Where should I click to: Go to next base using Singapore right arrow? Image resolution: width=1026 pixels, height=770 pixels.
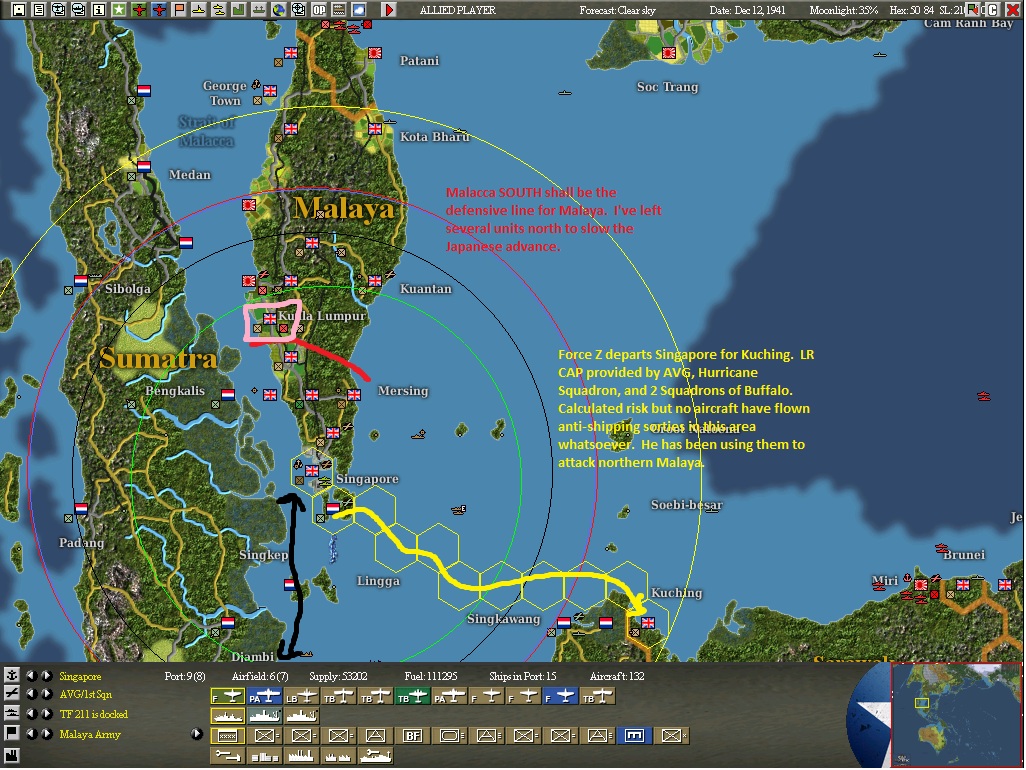[47, 676]
